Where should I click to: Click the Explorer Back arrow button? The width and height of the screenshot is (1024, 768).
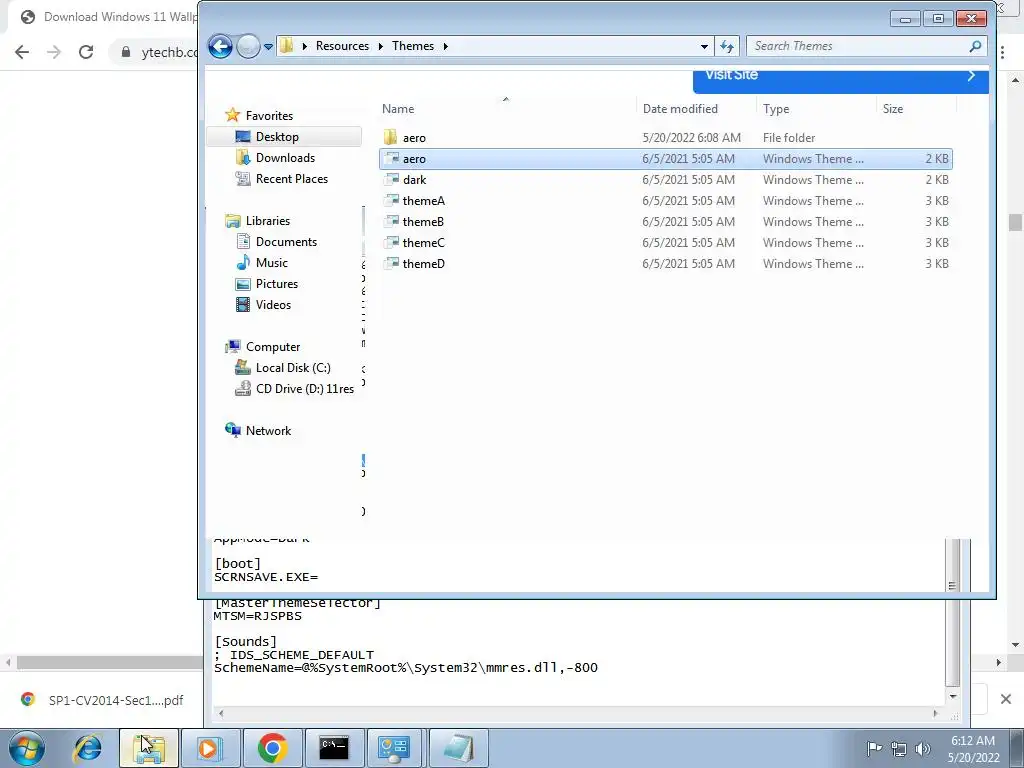(x=220, y=46)
